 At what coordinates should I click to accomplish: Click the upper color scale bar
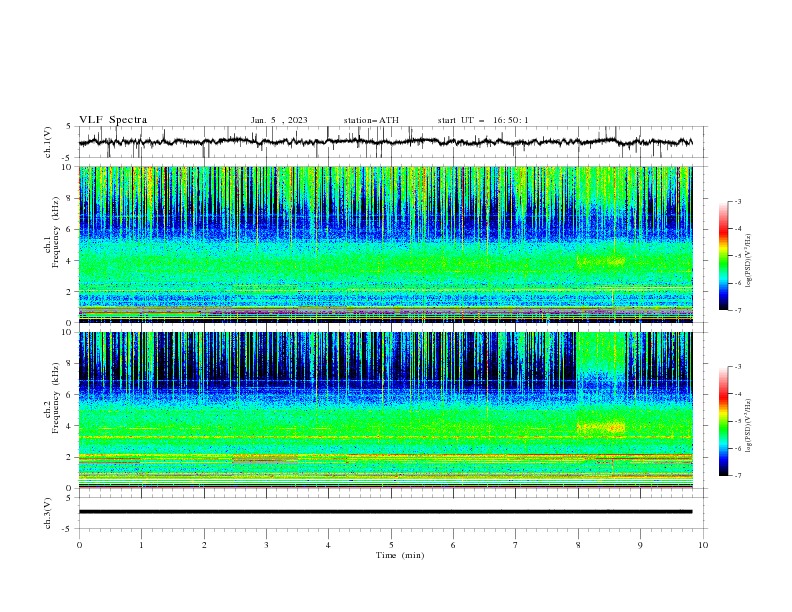(x=723, y=256)
